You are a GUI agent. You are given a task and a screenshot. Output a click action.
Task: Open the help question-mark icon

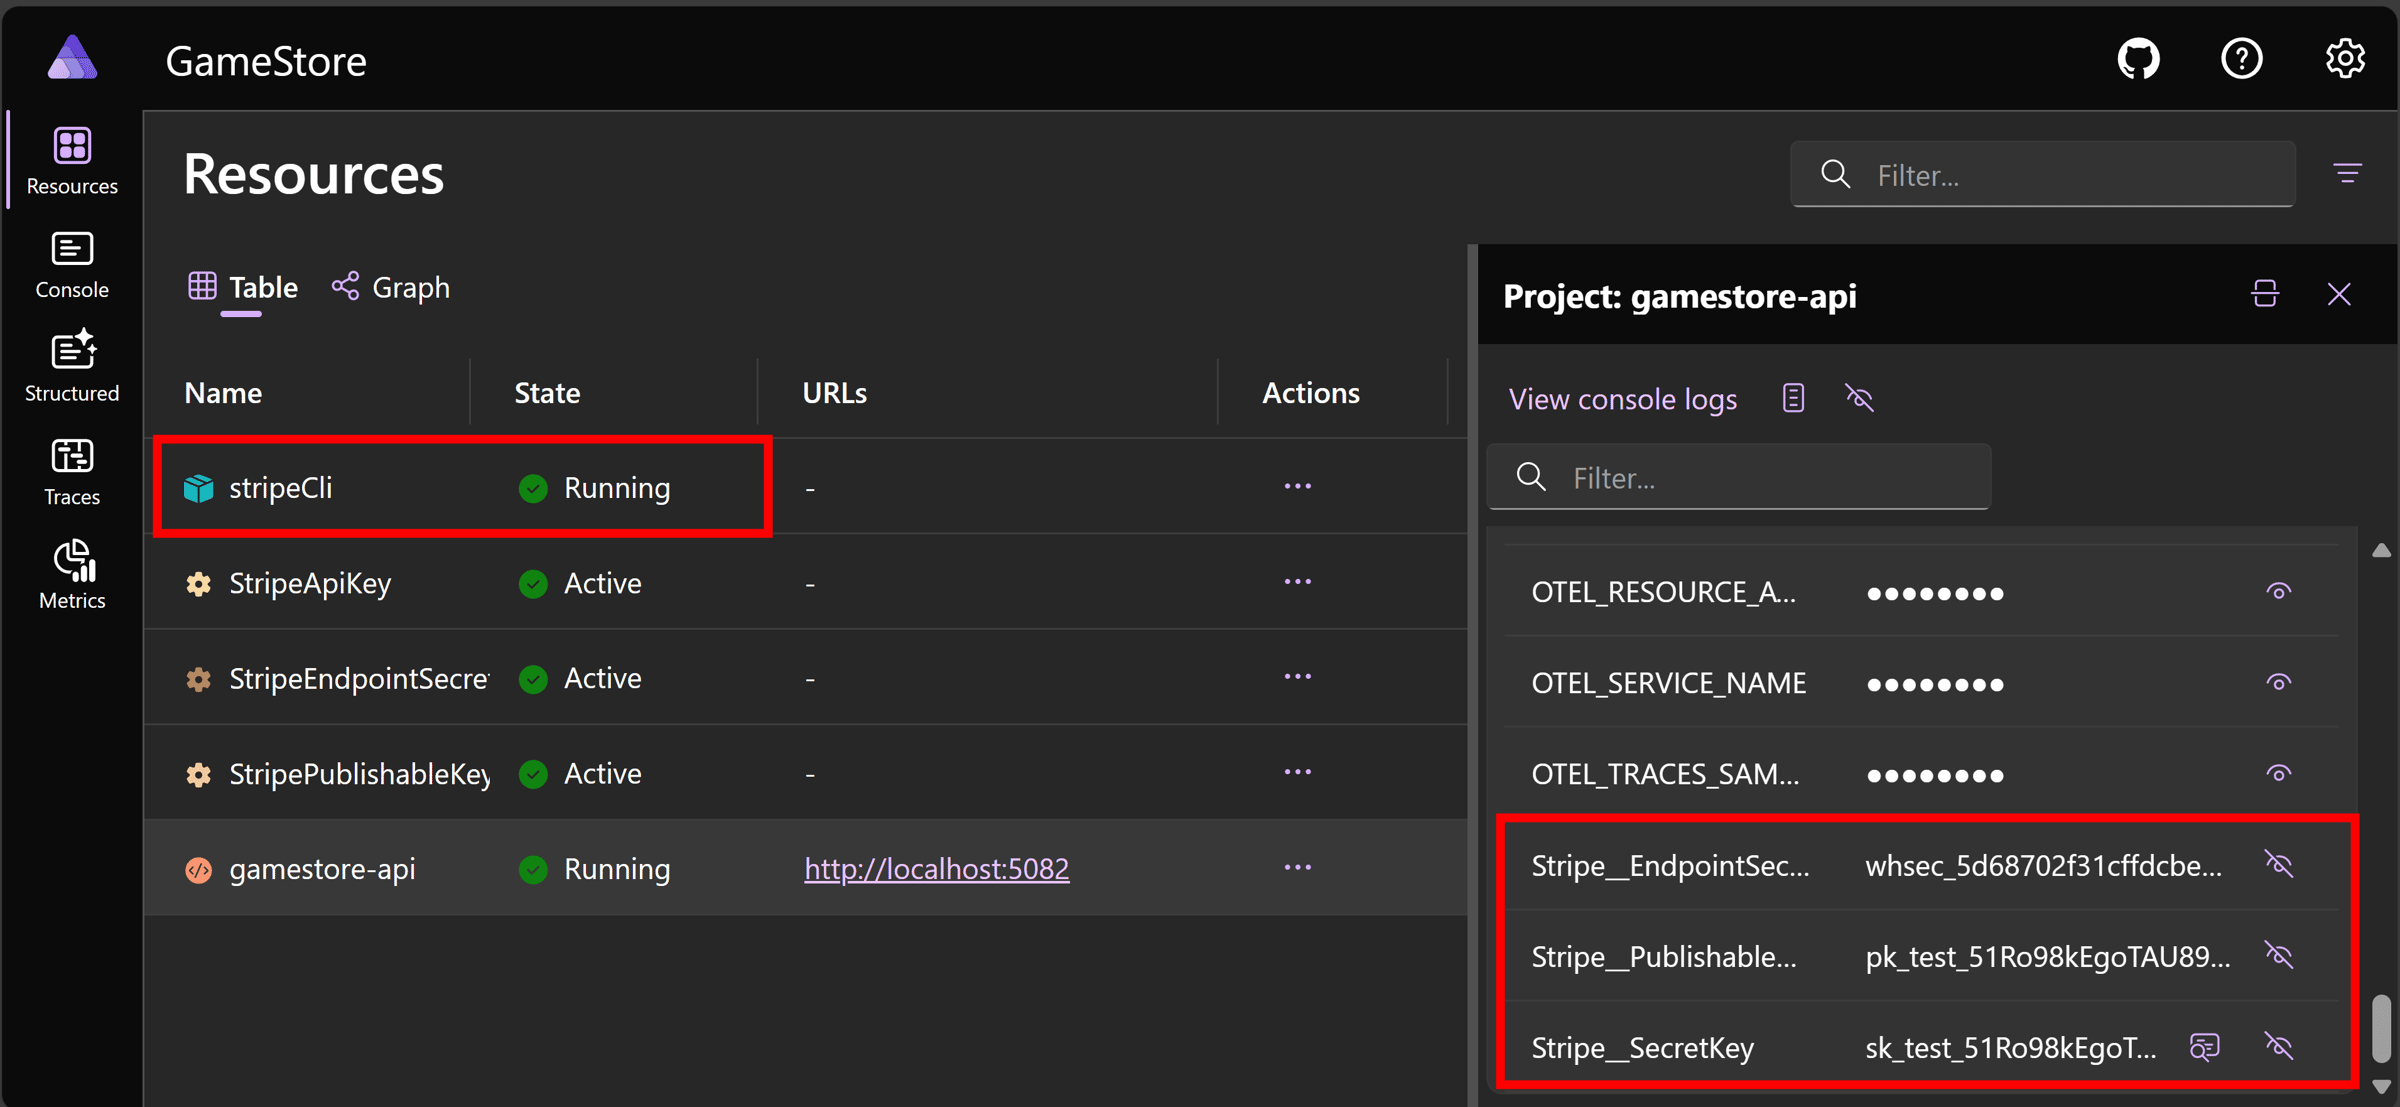tap(2241, 59)
